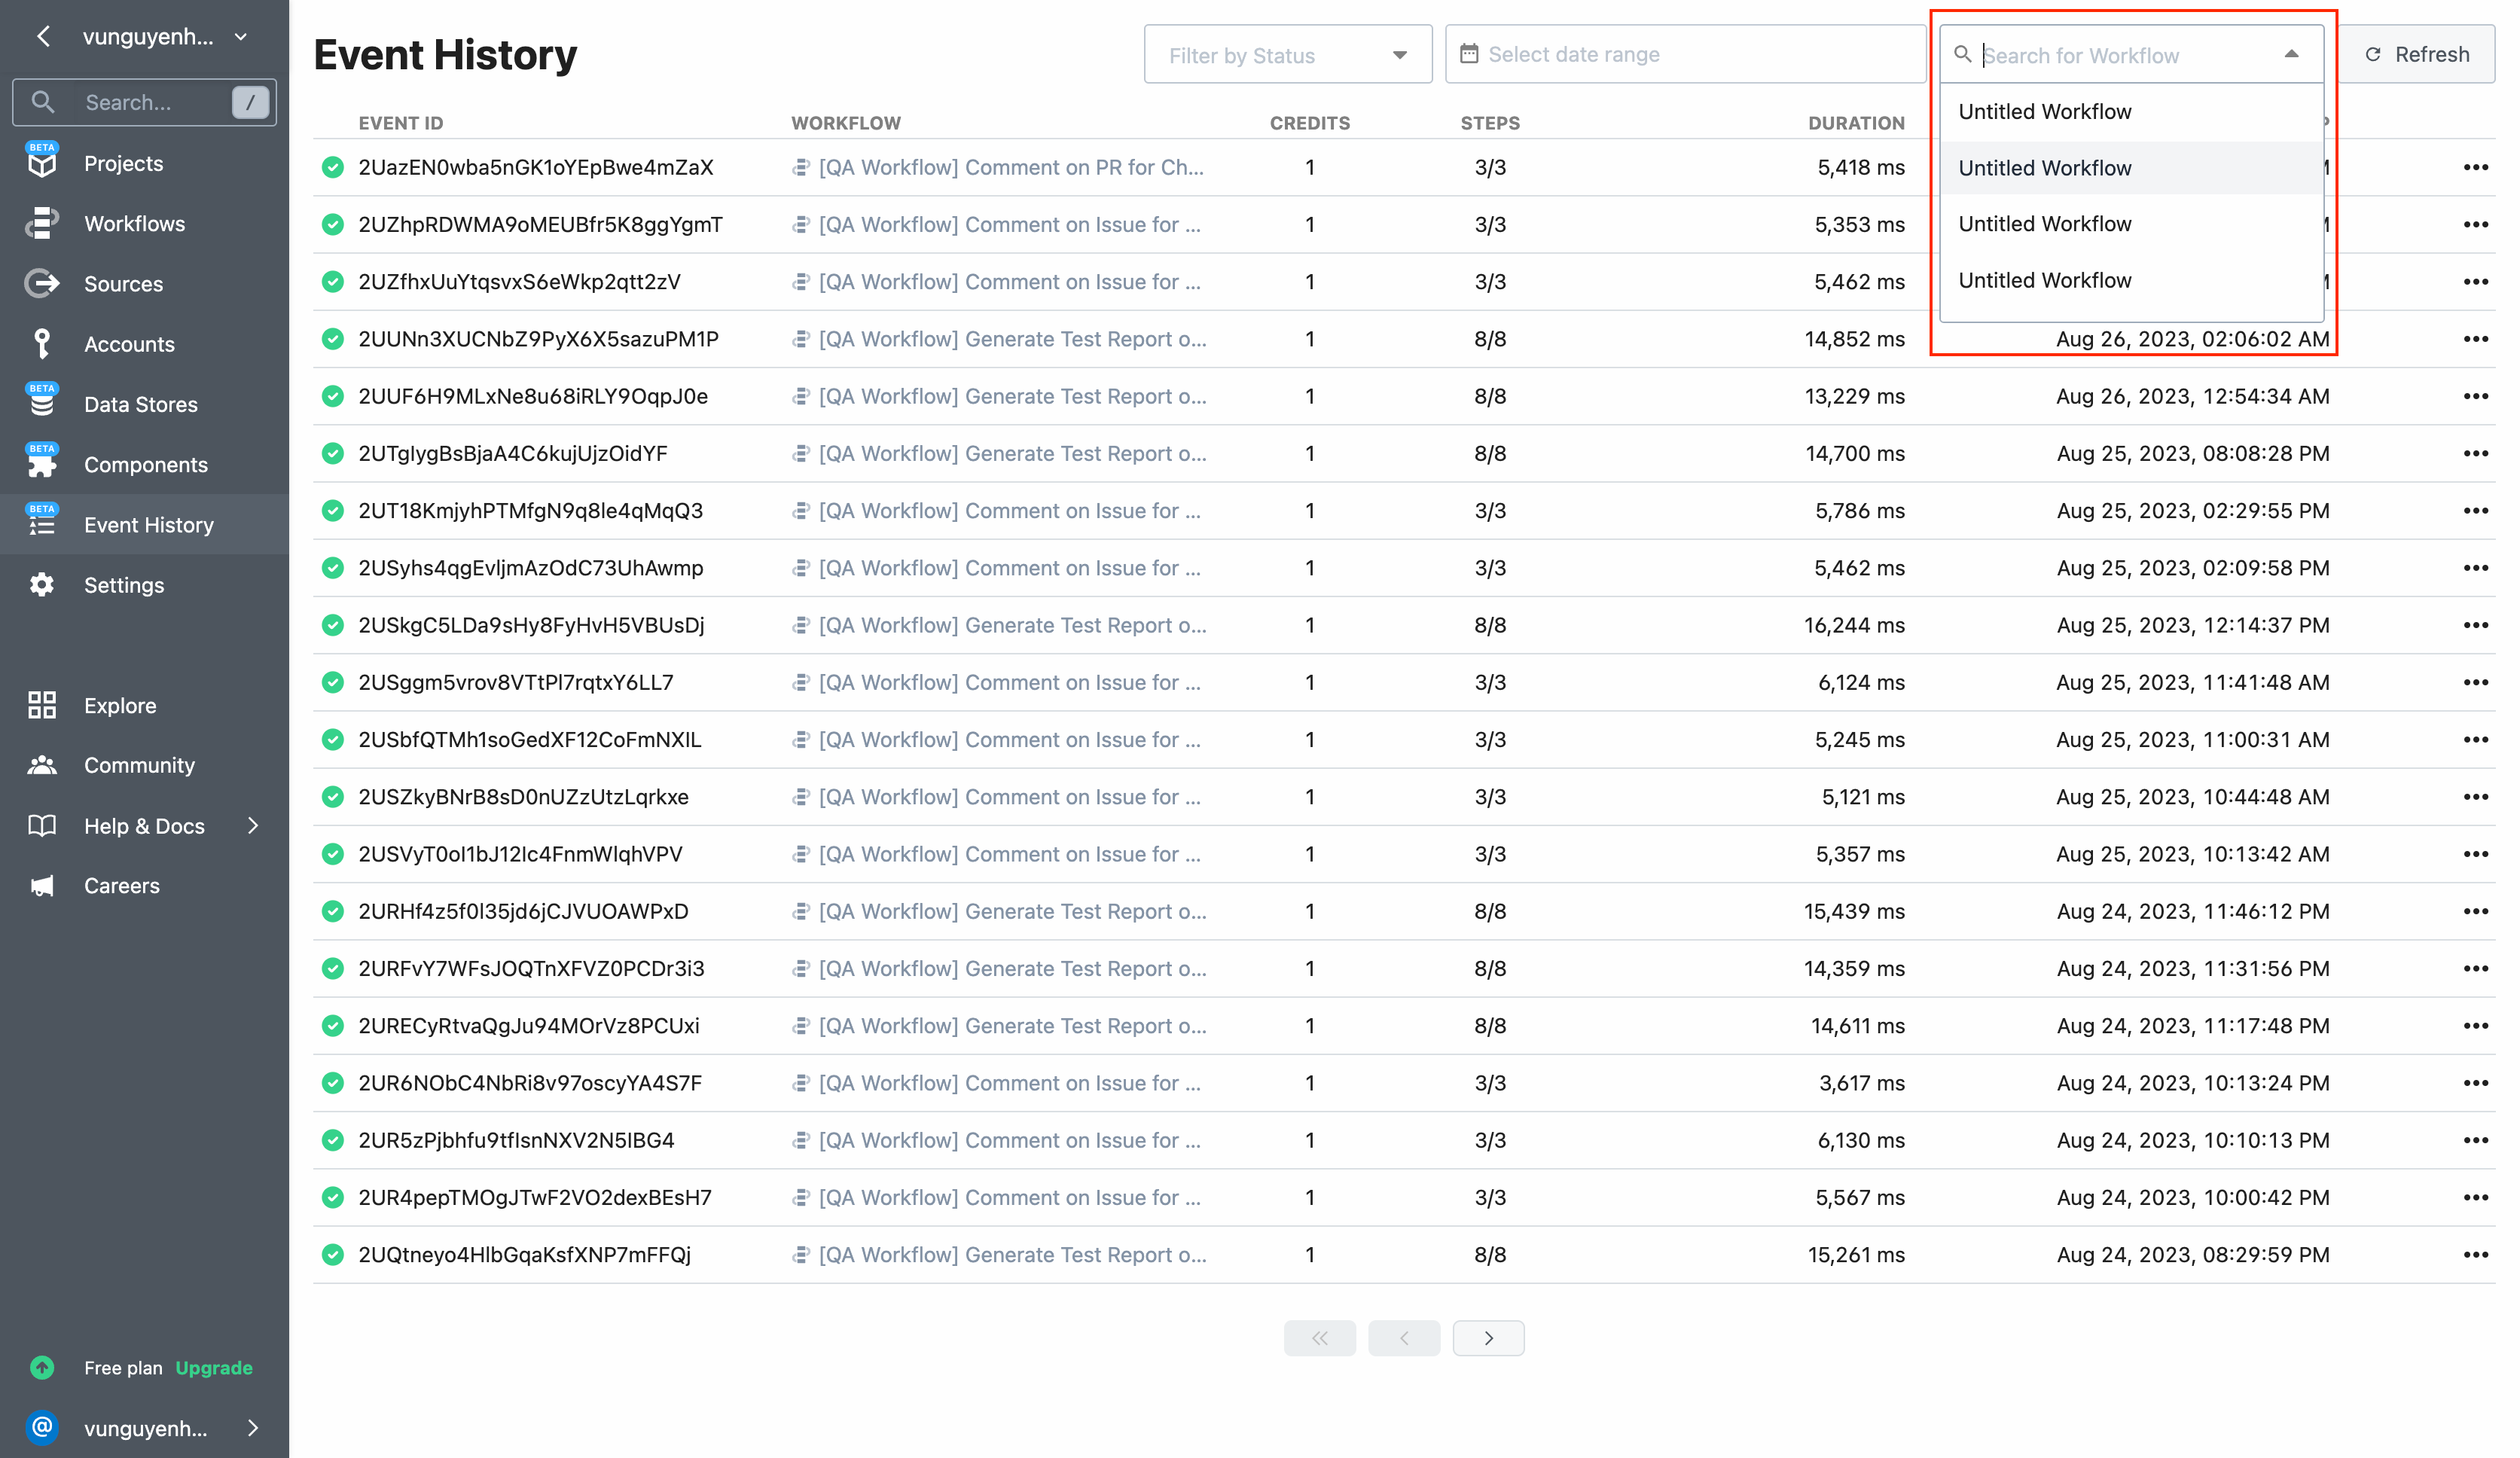
Task: Click the green check beside event 2UQtneyo4HlbGqaKsfXNP7mFFQj
Action: click(x=332, y=1254)
